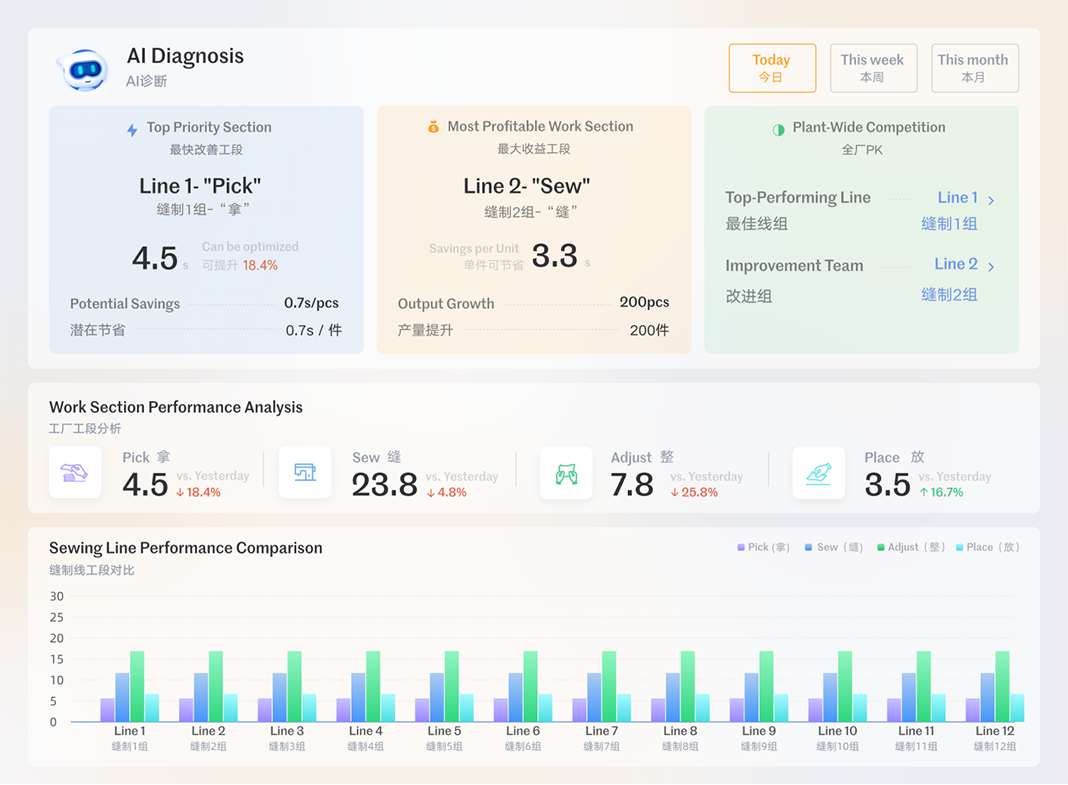Expand Improvement Team chevron arrow
Viewport: 1068px width, 785px height.
[991, 267]
